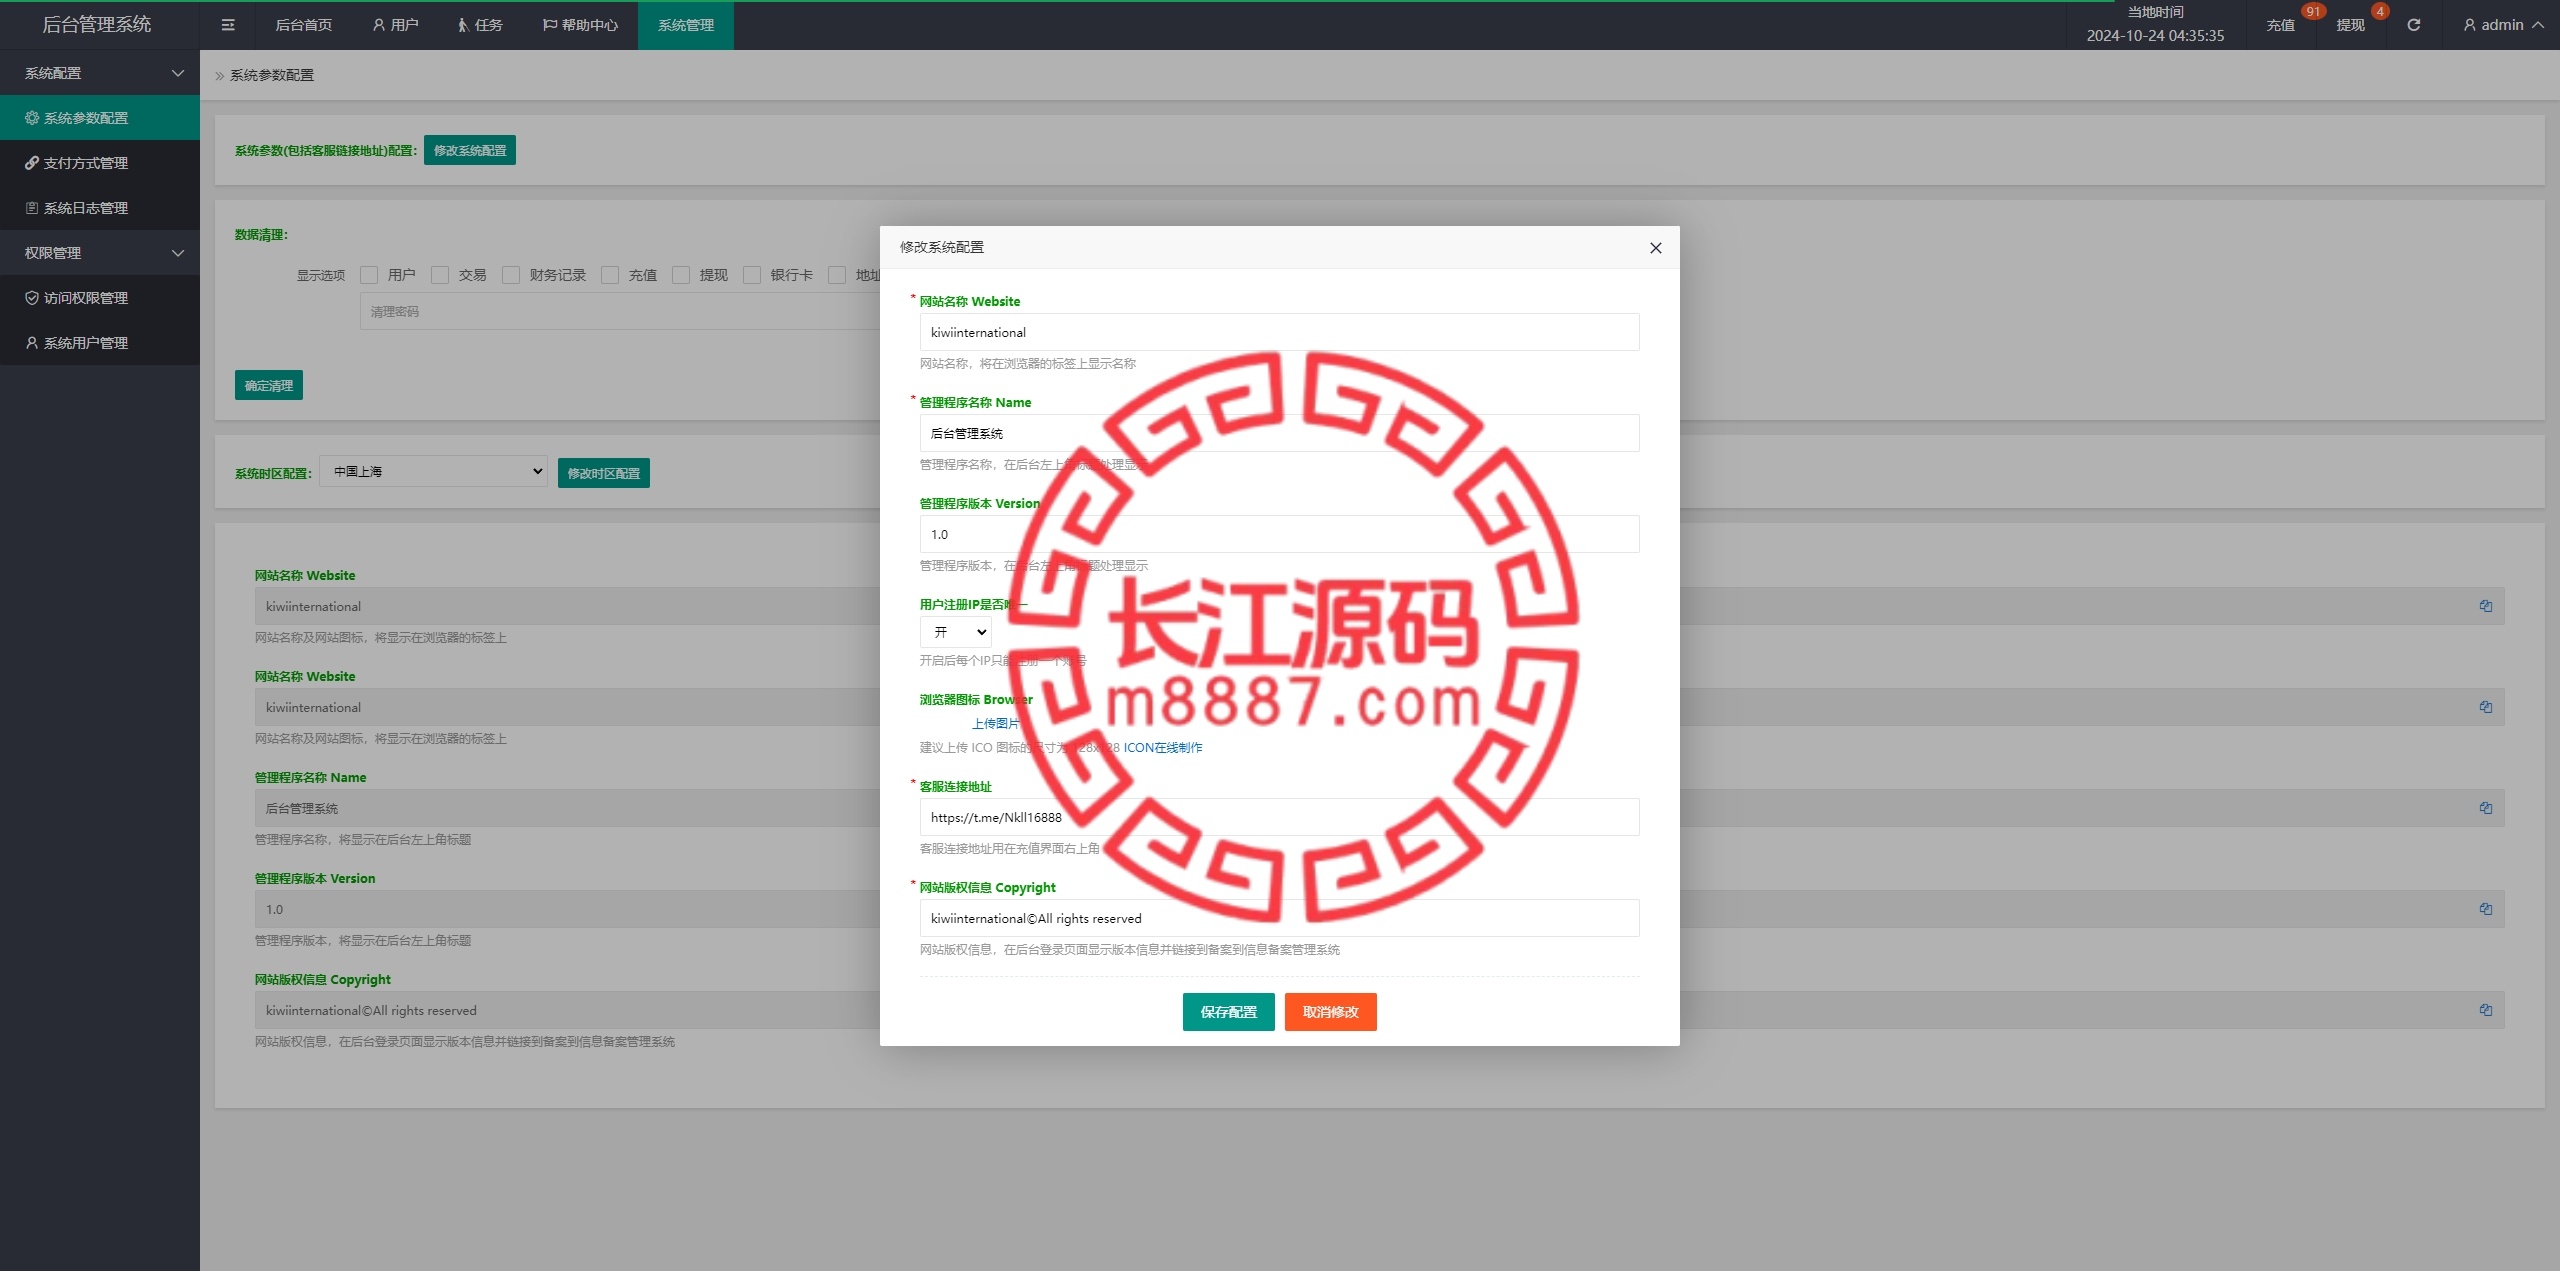Open the 中国上海 timezone dropdown
Viewport: 2560px width, 1271px height.
tap(433, 471)
